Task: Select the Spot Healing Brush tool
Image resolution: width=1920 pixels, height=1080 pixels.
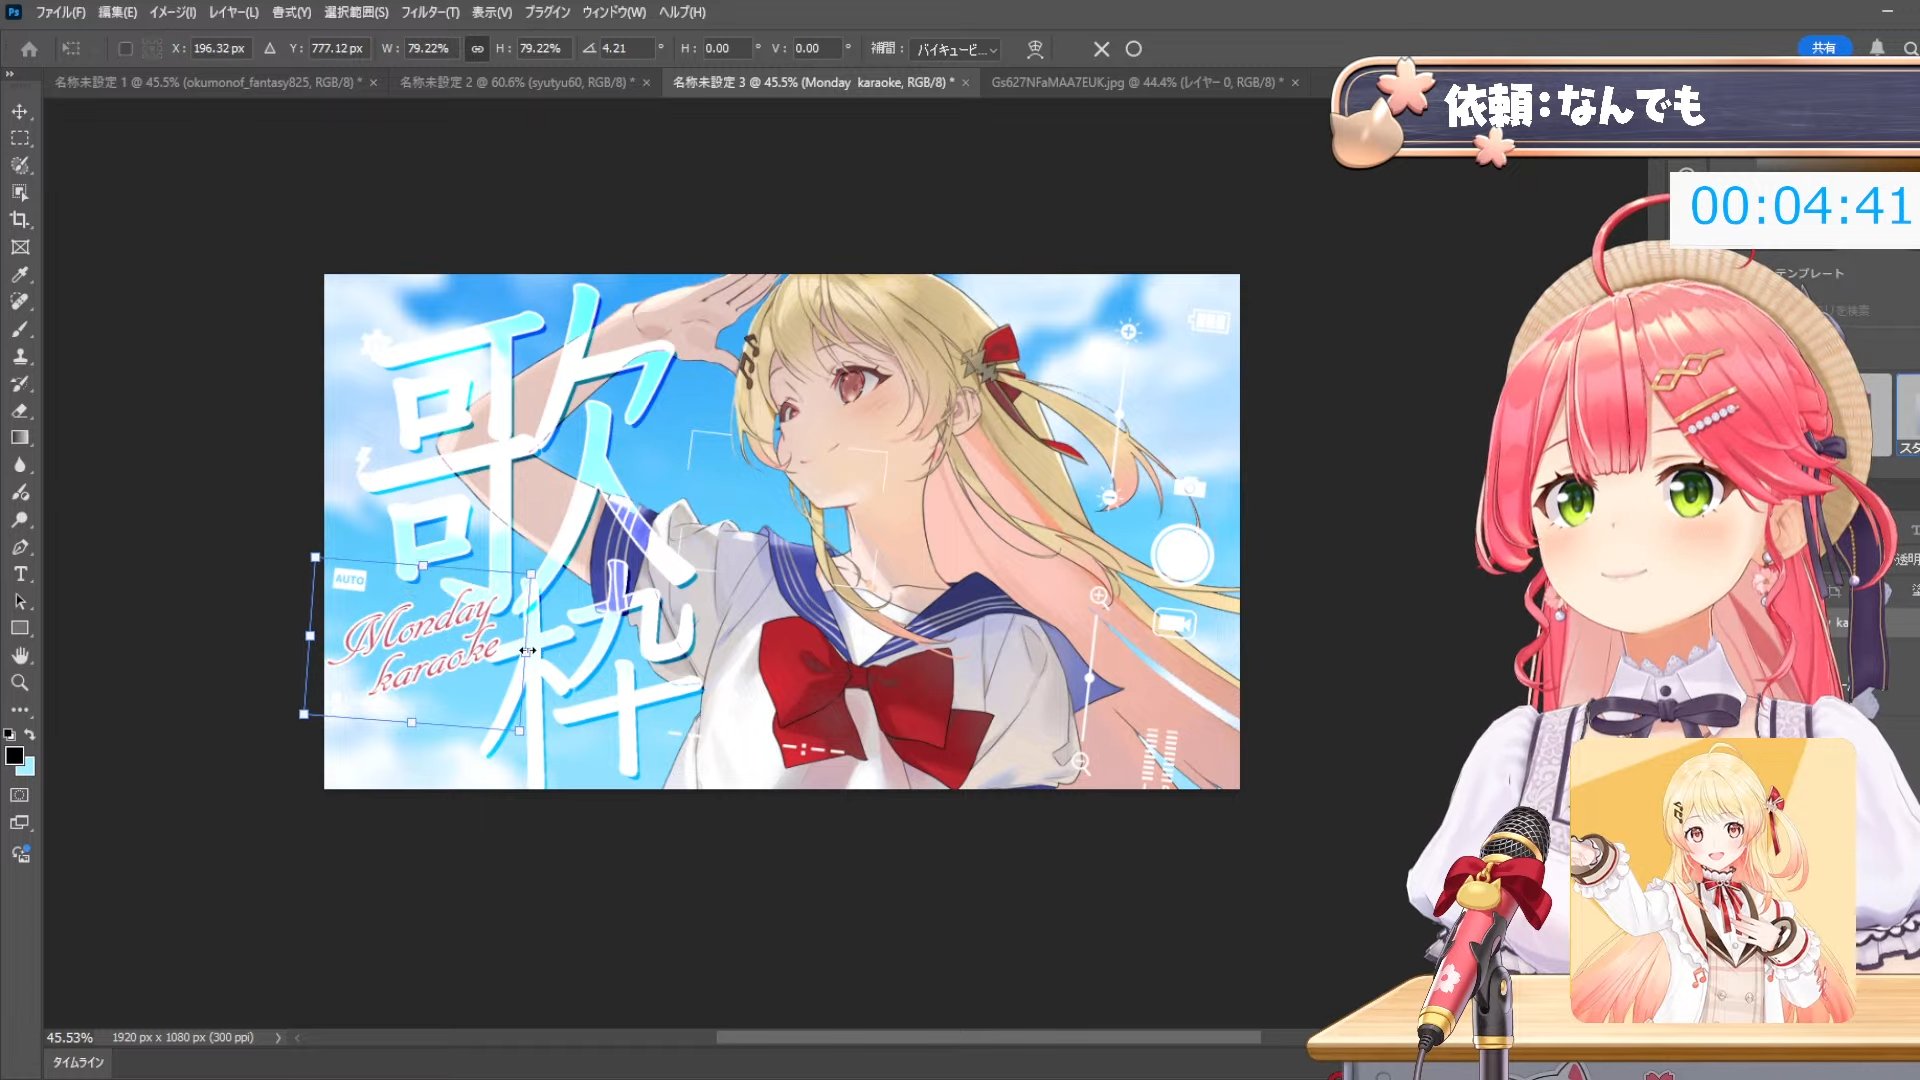Action: click(x=20, y=301)
